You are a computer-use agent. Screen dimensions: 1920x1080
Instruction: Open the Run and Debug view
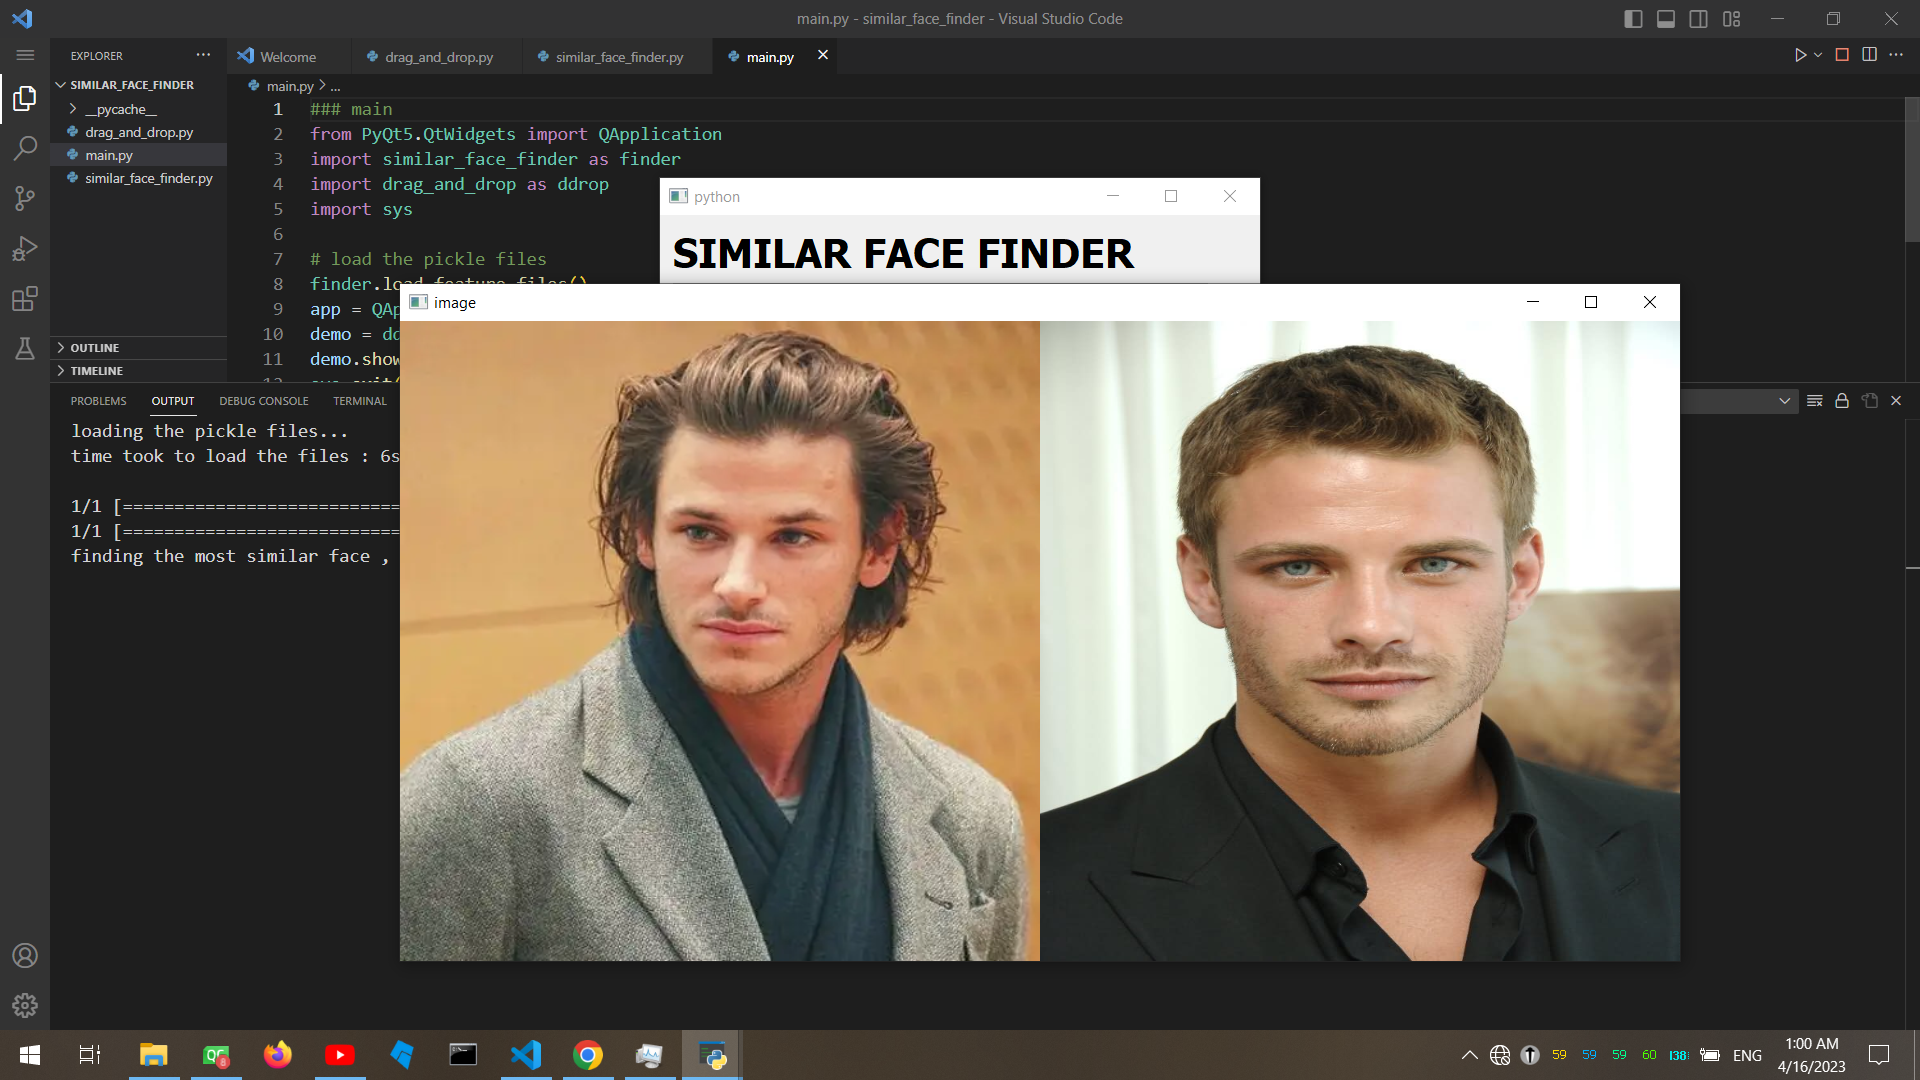[x=25, y=248]
